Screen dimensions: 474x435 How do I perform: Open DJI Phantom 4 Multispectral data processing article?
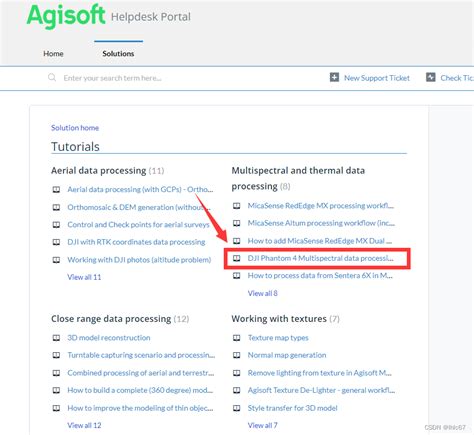pyautogui.click(x=320, y=258)
